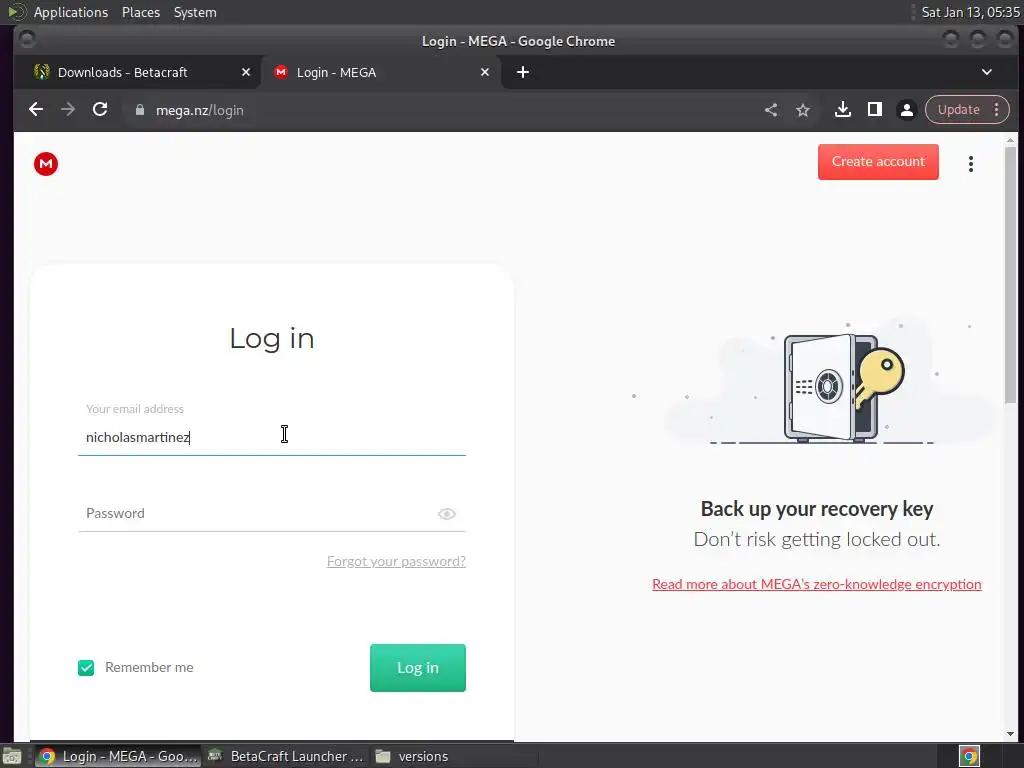Go back using browser back arrow

[36, 110]
